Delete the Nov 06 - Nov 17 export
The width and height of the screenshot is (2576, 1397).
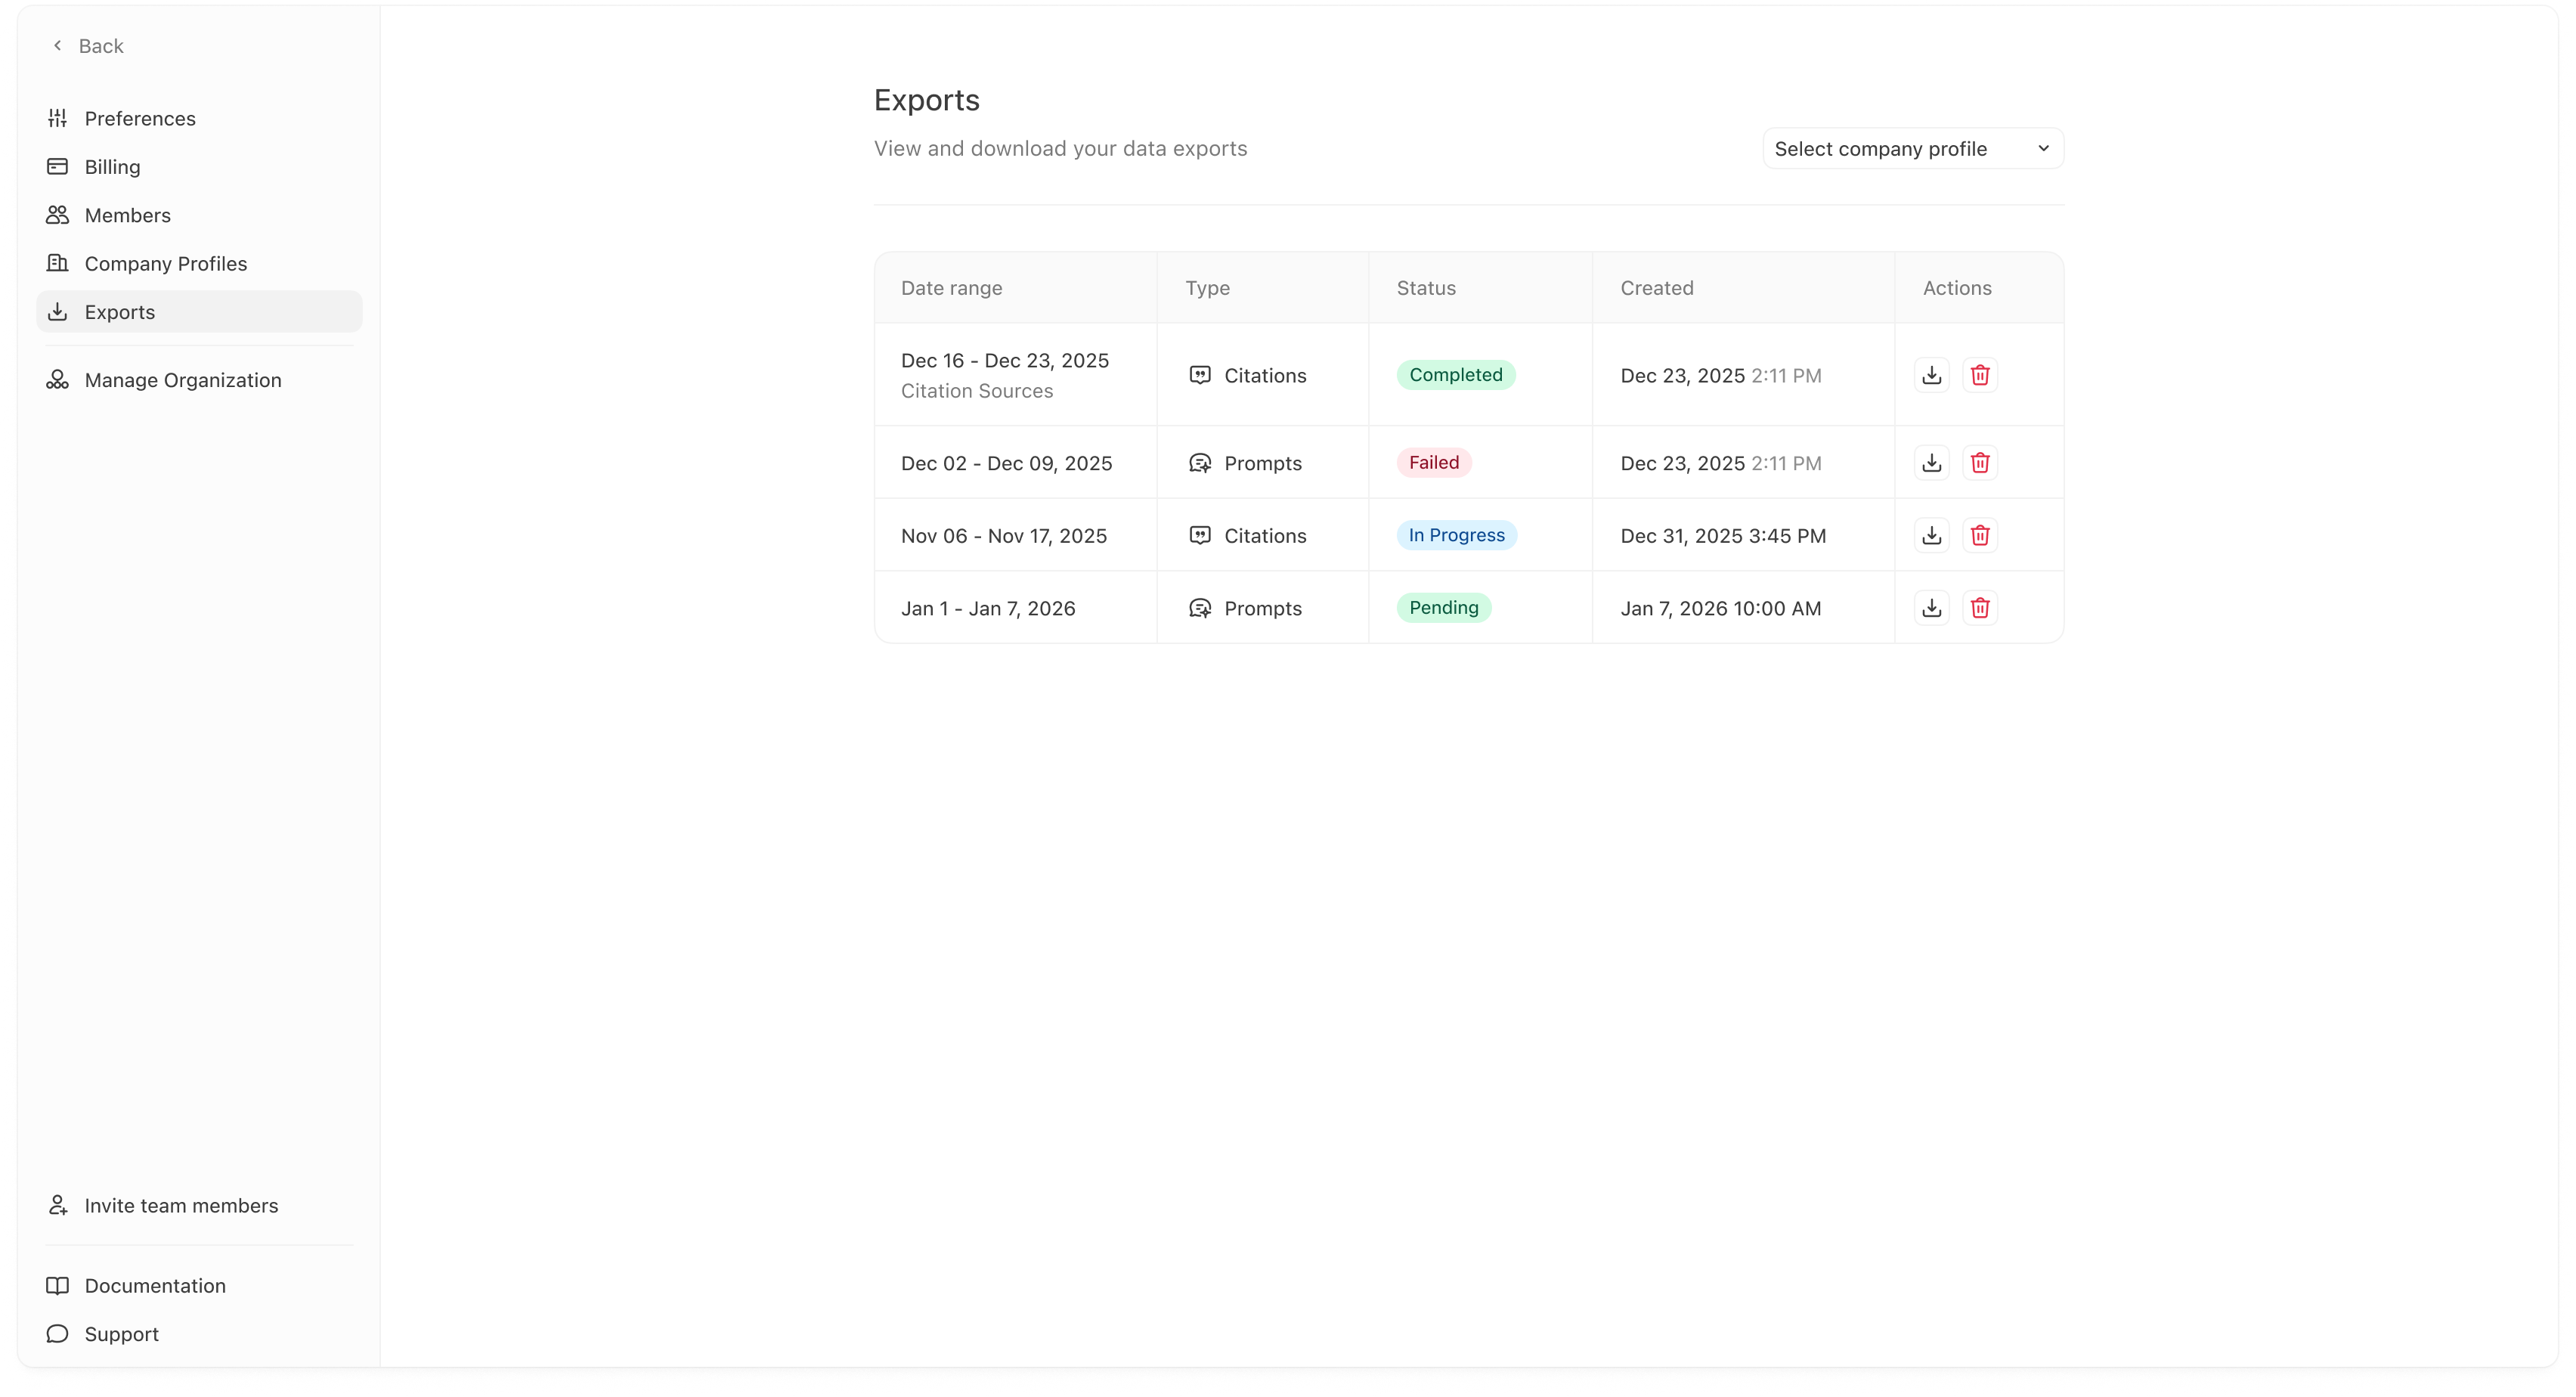click(x=1979, y=535)
